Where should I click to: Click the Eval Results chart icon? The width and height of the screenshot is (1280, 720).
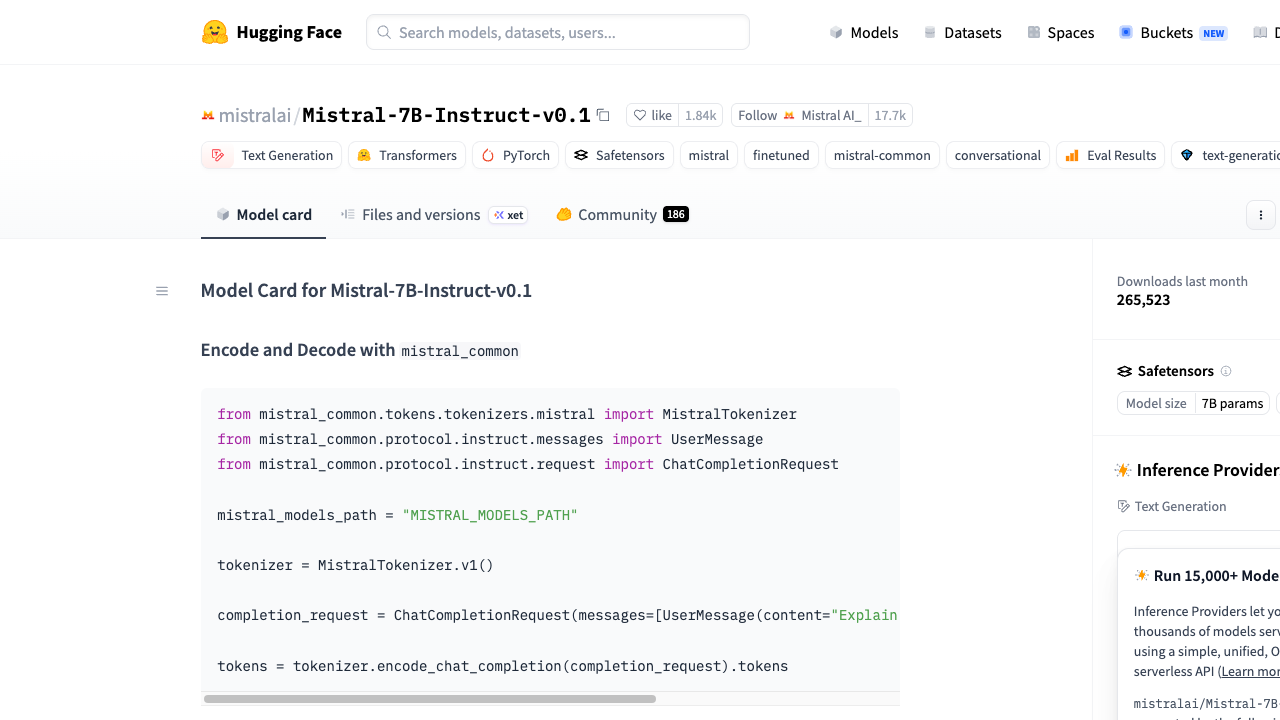tap(1072, 155)
